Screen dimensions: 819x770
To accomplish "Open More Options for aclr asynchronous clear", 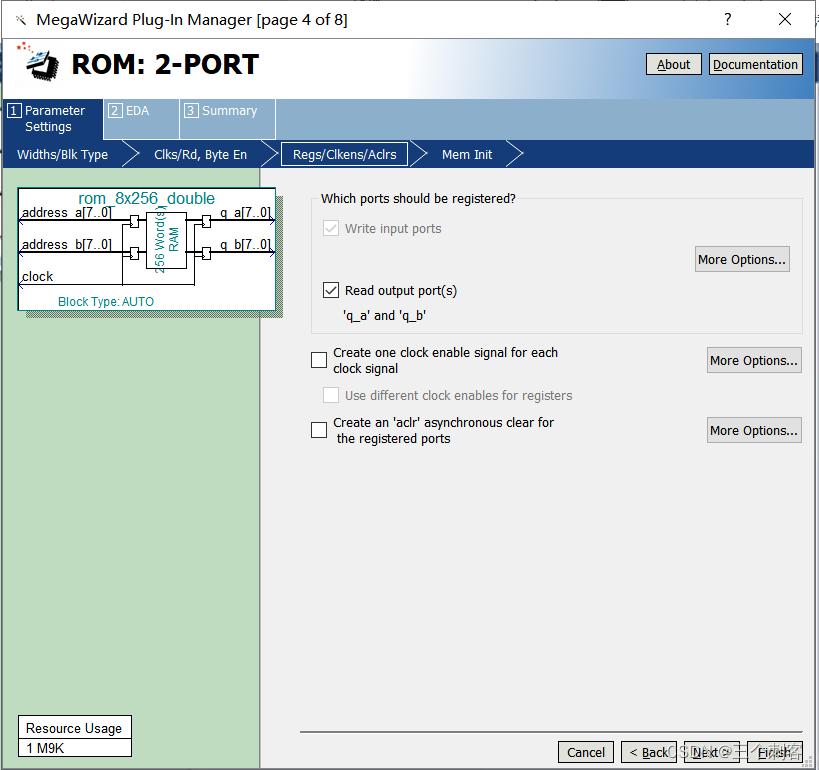I will coord(754,430).
